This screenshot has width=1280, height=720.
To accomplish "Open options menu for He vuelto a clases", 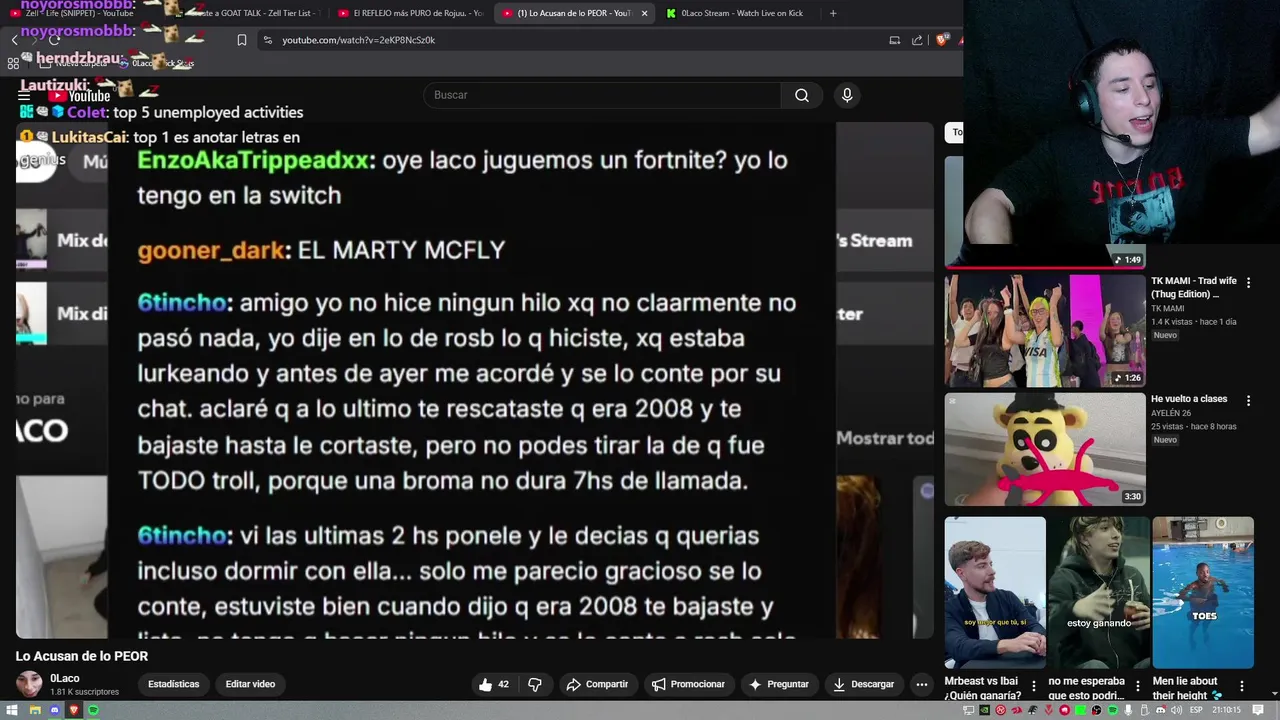I will coord(1248,400).
